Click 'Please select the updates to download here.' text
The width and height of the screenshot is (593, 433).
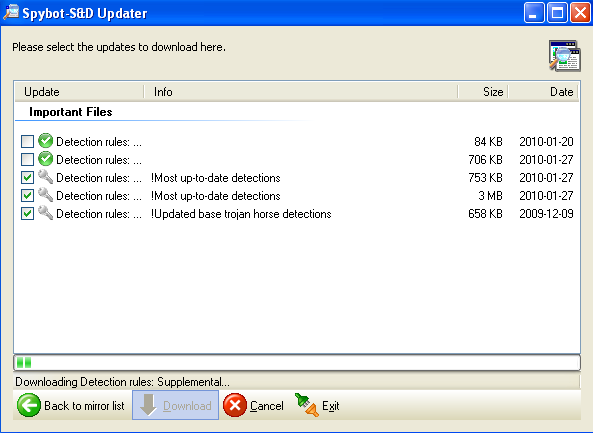[119, 47]
